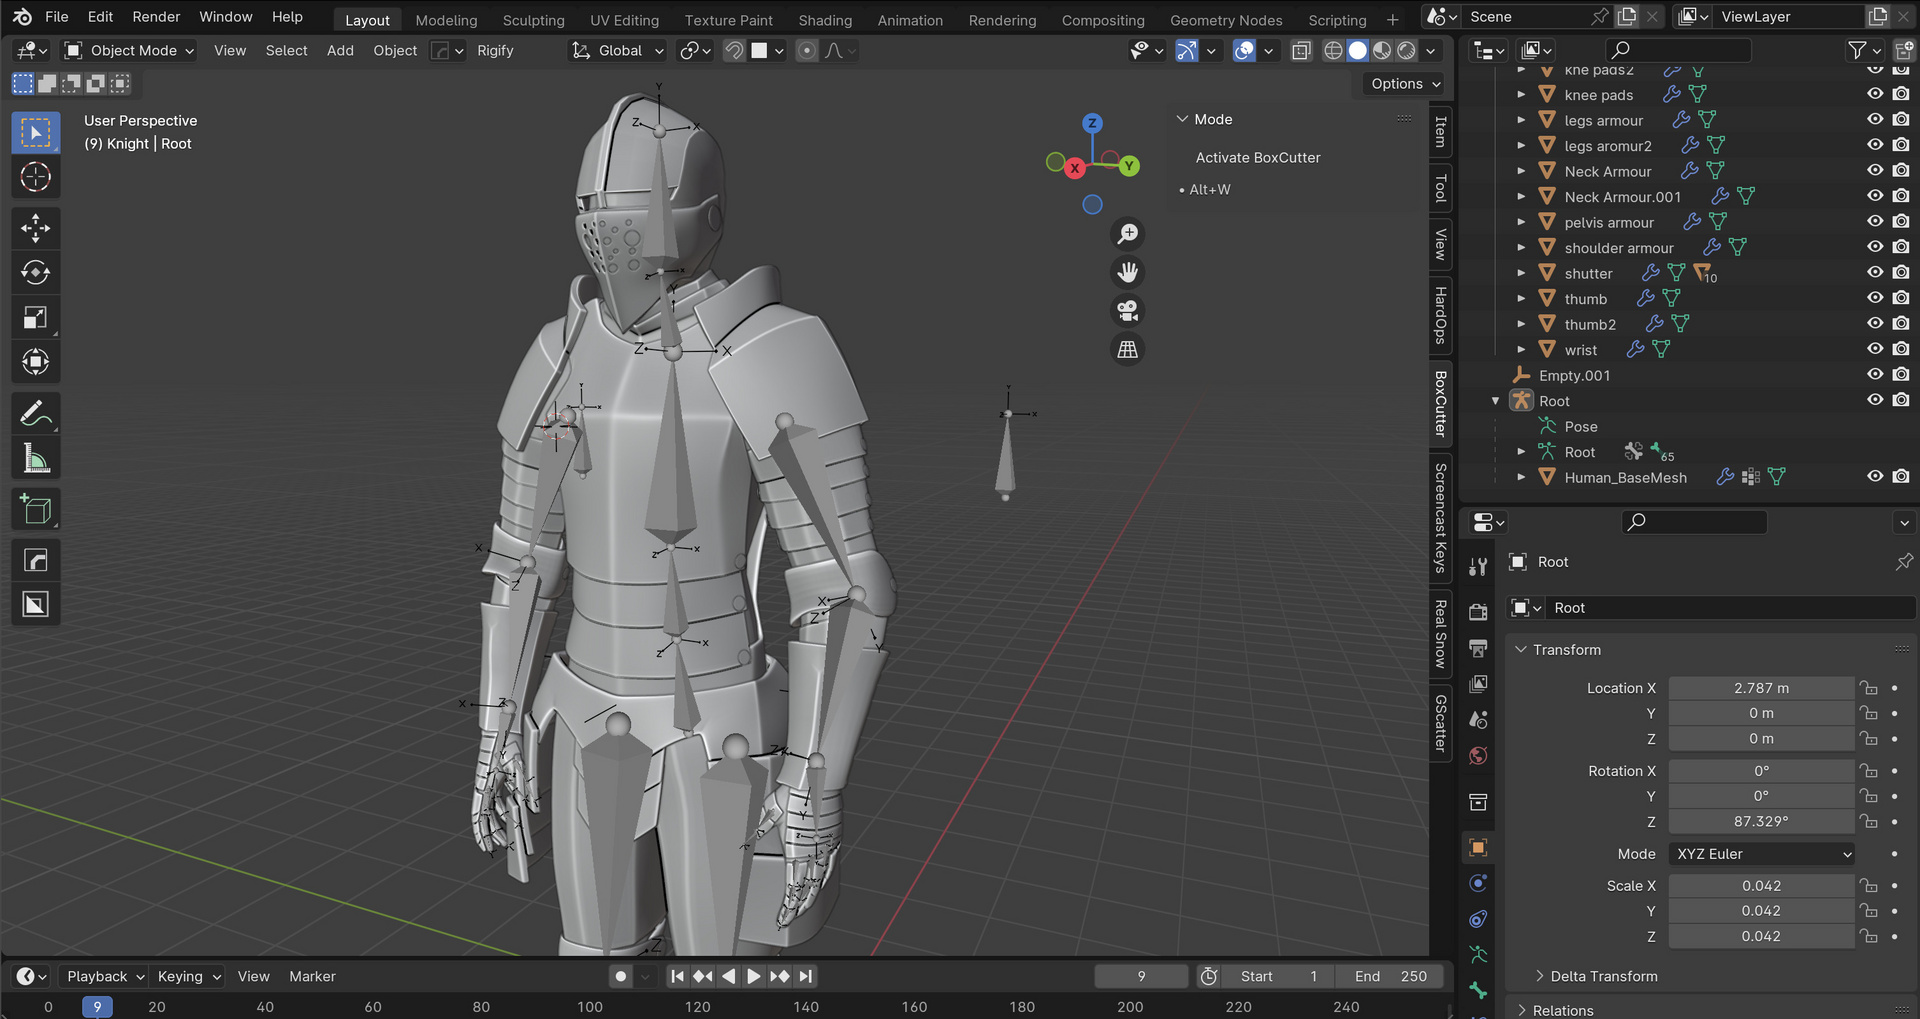Open the Rigify header menu
1920x1019 pixels.
pyautogui.click(x=495, y=50)
